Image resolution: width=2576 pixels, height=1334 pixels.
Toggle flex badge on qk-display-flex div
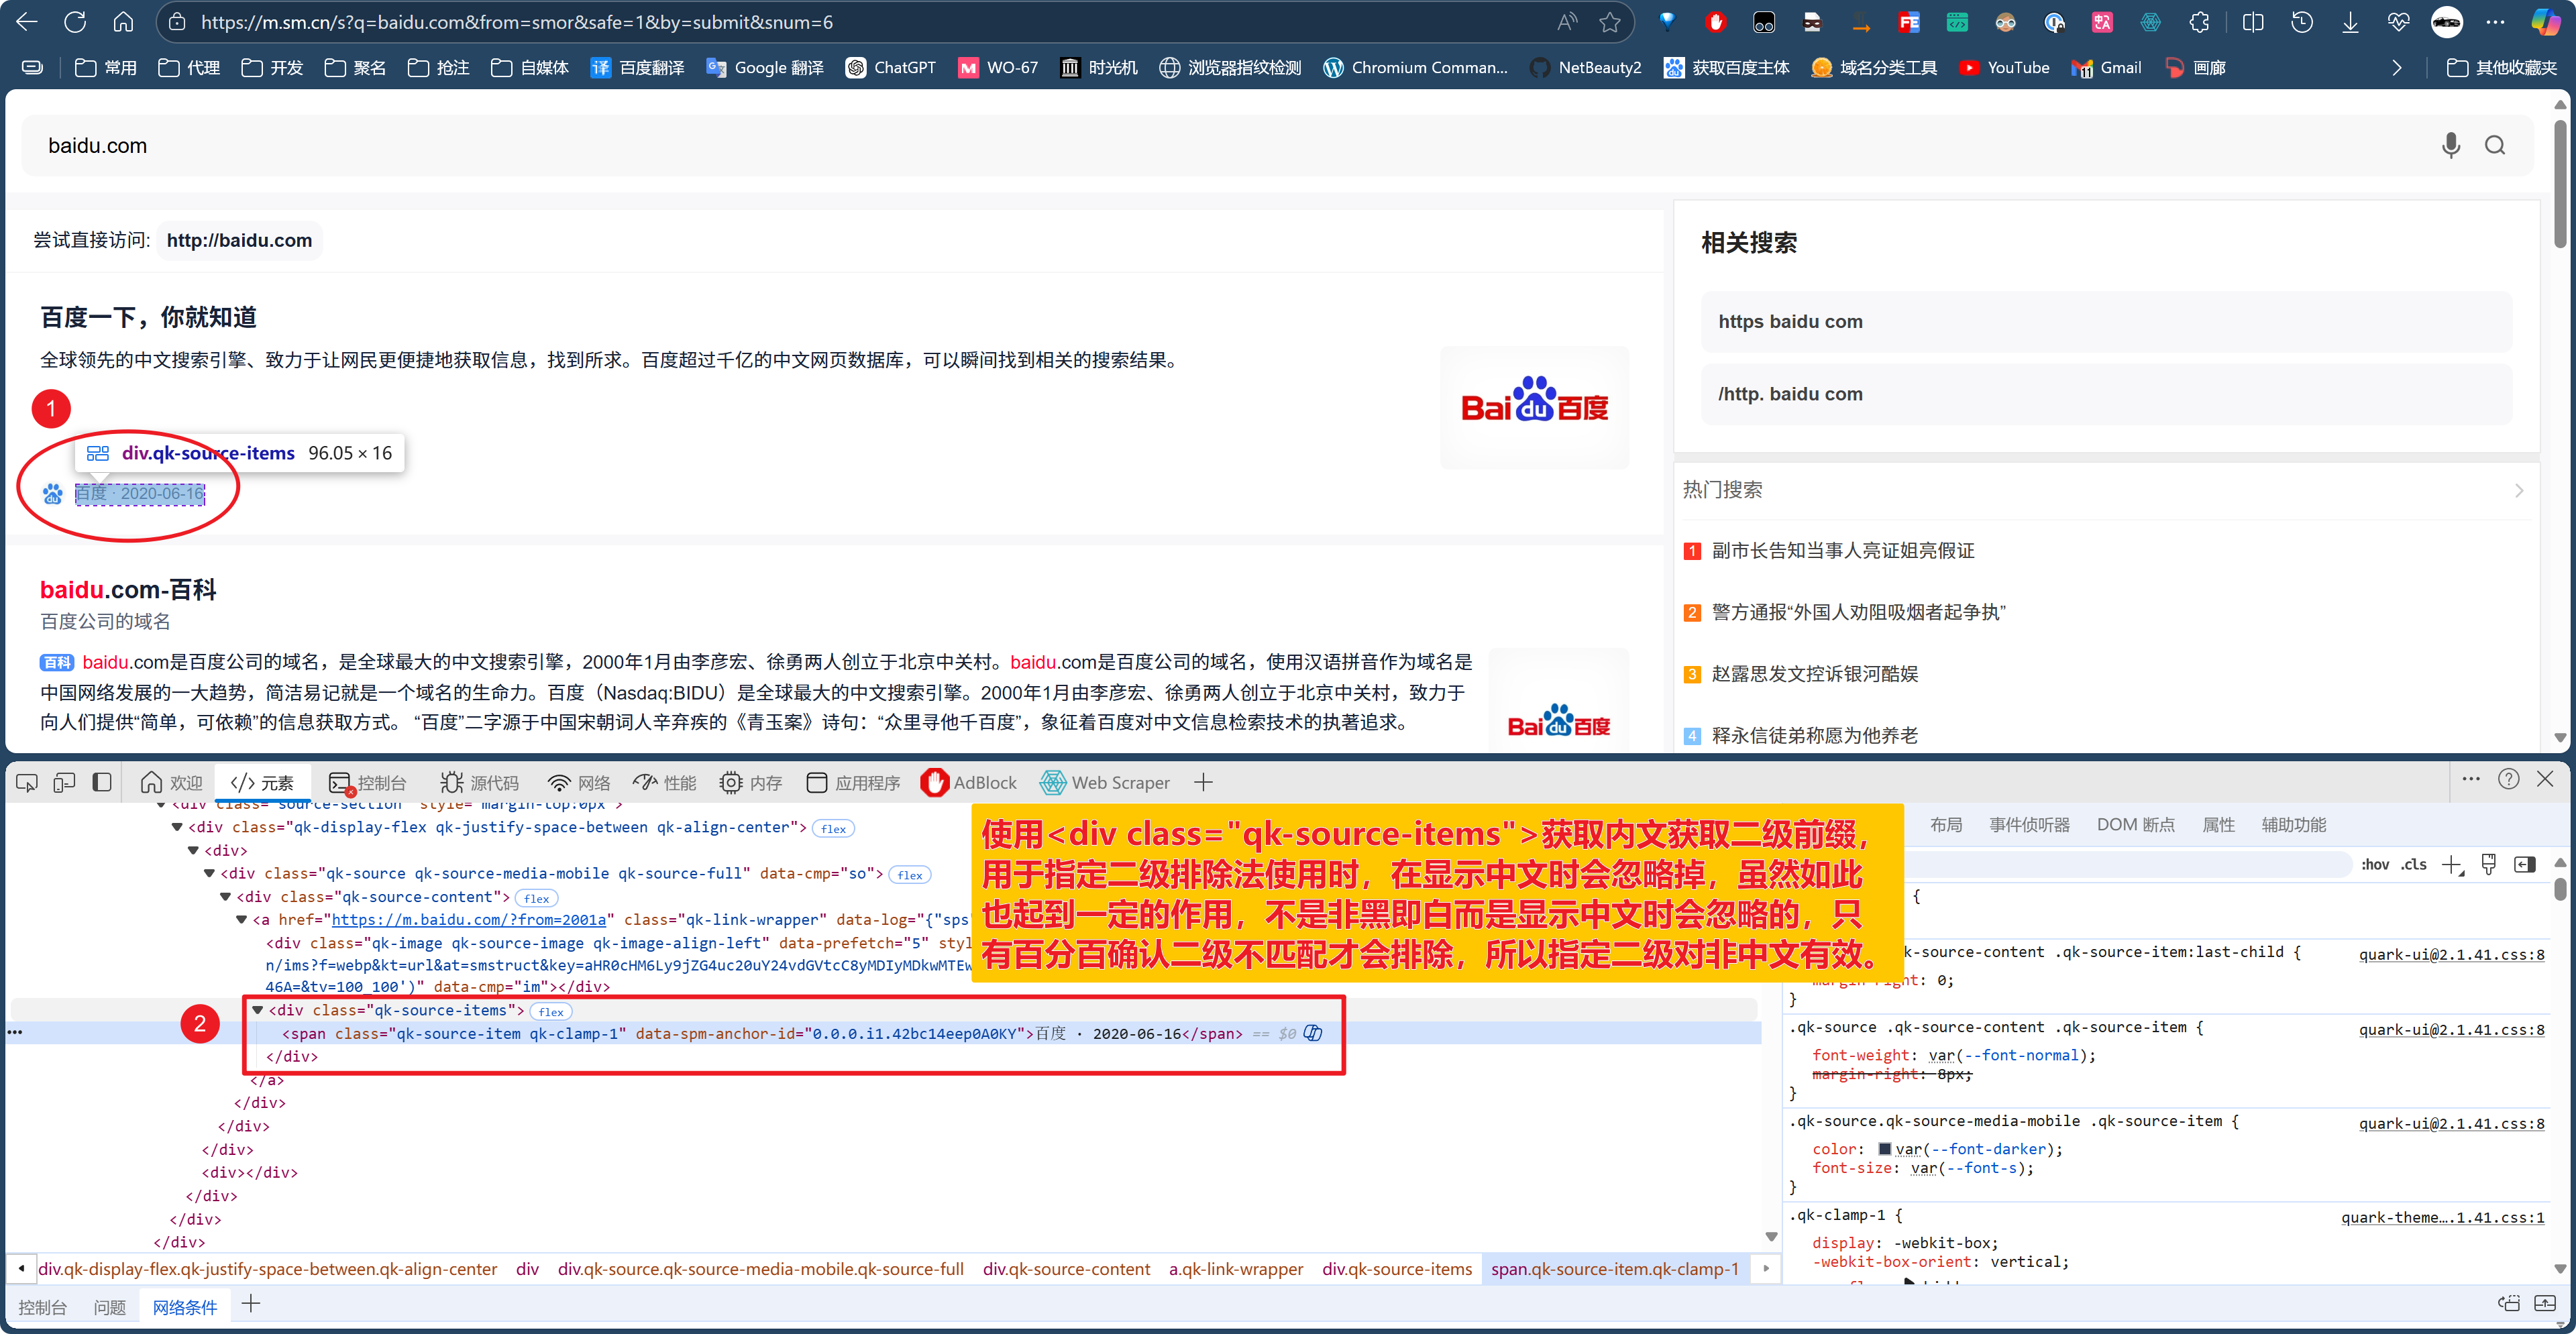point(834,829)
